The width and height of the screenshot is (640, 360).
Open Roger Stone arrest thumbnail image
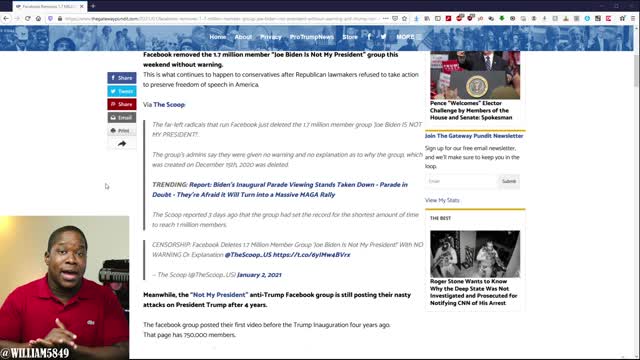pyautogui.click(x=475, y=254)
